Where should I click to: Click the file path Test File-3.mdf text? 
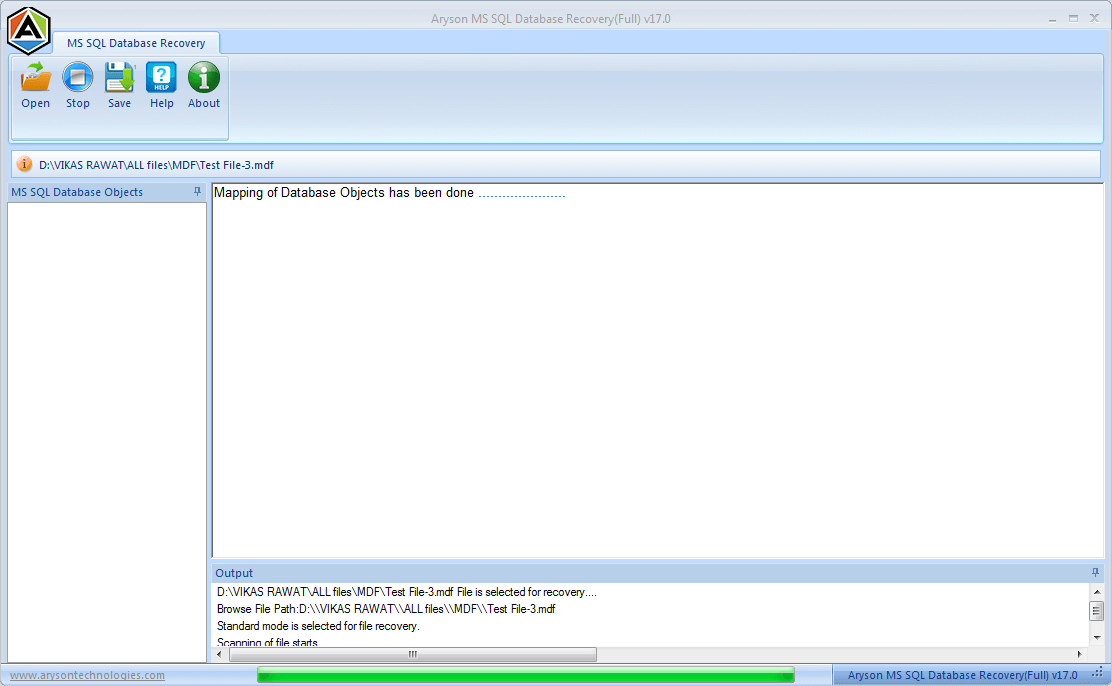pyautogui.click(x=156, y=165)
